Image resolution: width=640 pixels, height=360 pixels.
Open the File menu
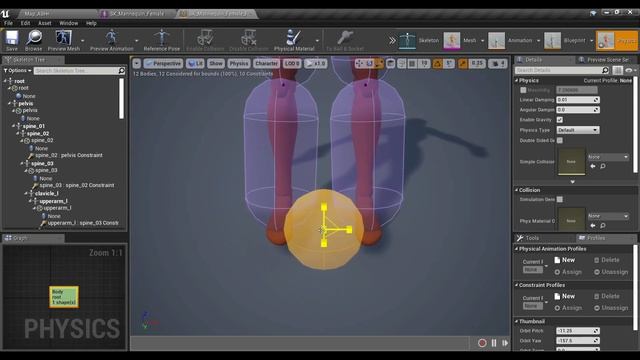pos(8,23)
